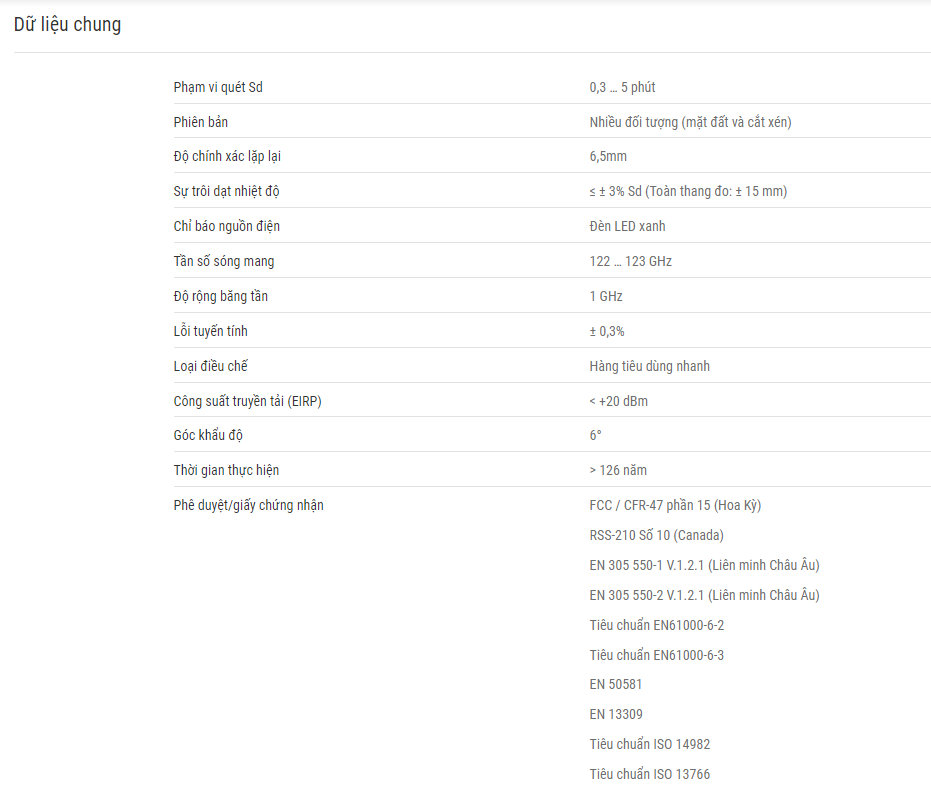Click the '6,5mm' value
This screenshot has width=931, height=805.
(608, 156)
